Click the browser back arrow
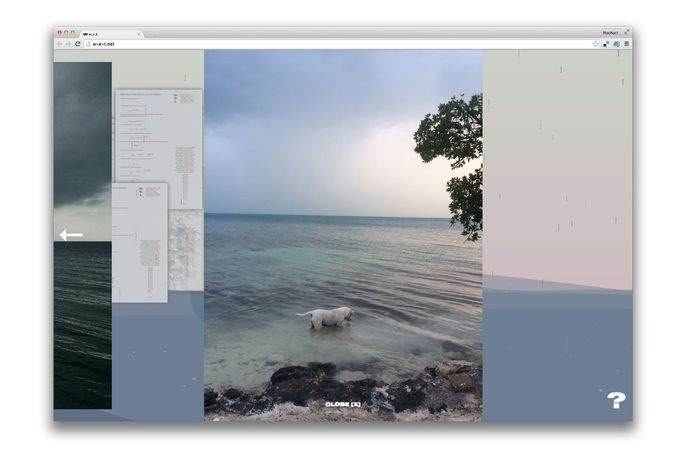 59,44
